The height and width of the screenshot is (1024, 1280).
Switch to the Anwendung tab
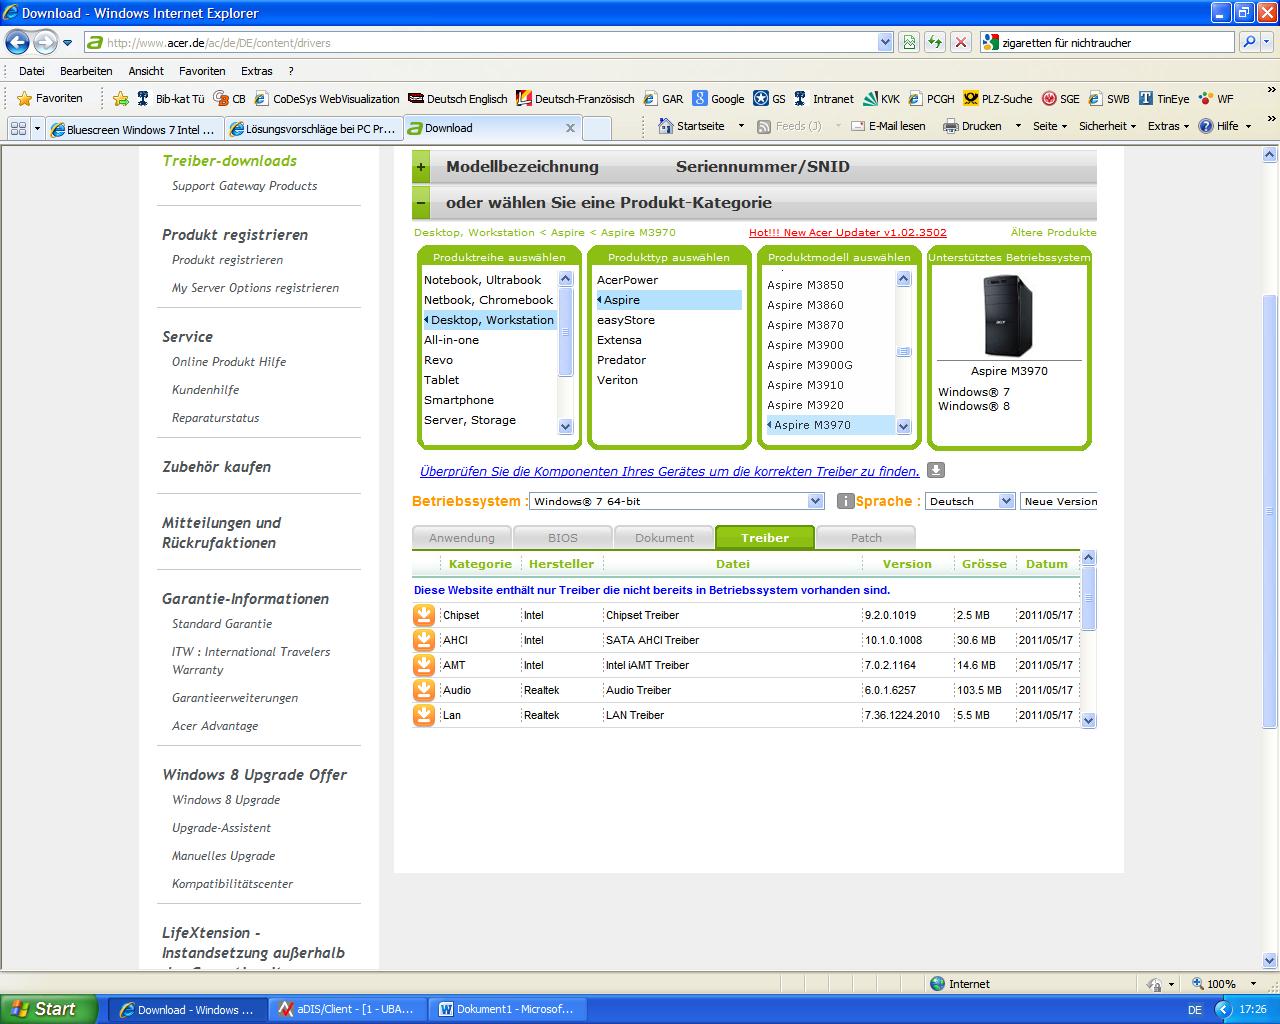(x=462, y=538)
